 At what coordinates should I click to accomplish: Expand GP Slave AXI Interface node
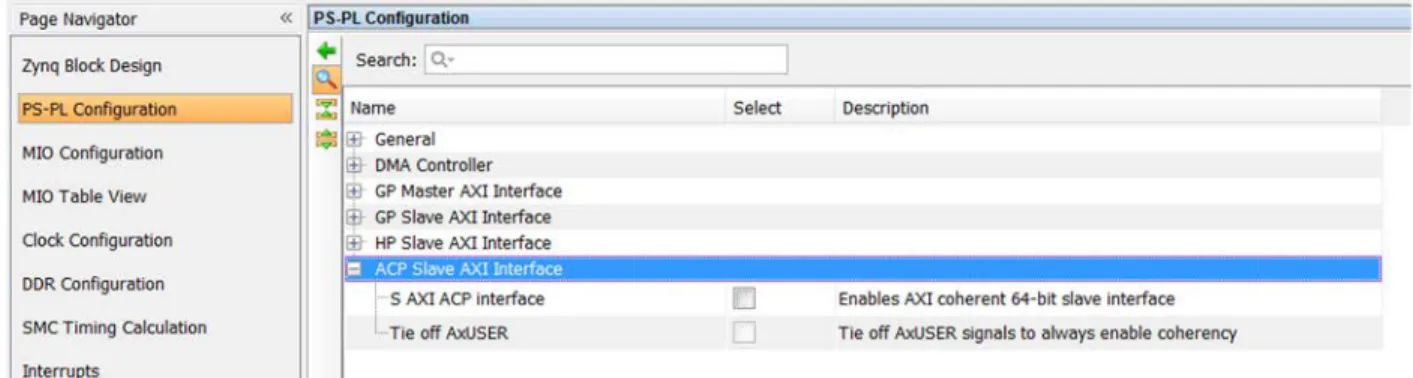(354, 217)
